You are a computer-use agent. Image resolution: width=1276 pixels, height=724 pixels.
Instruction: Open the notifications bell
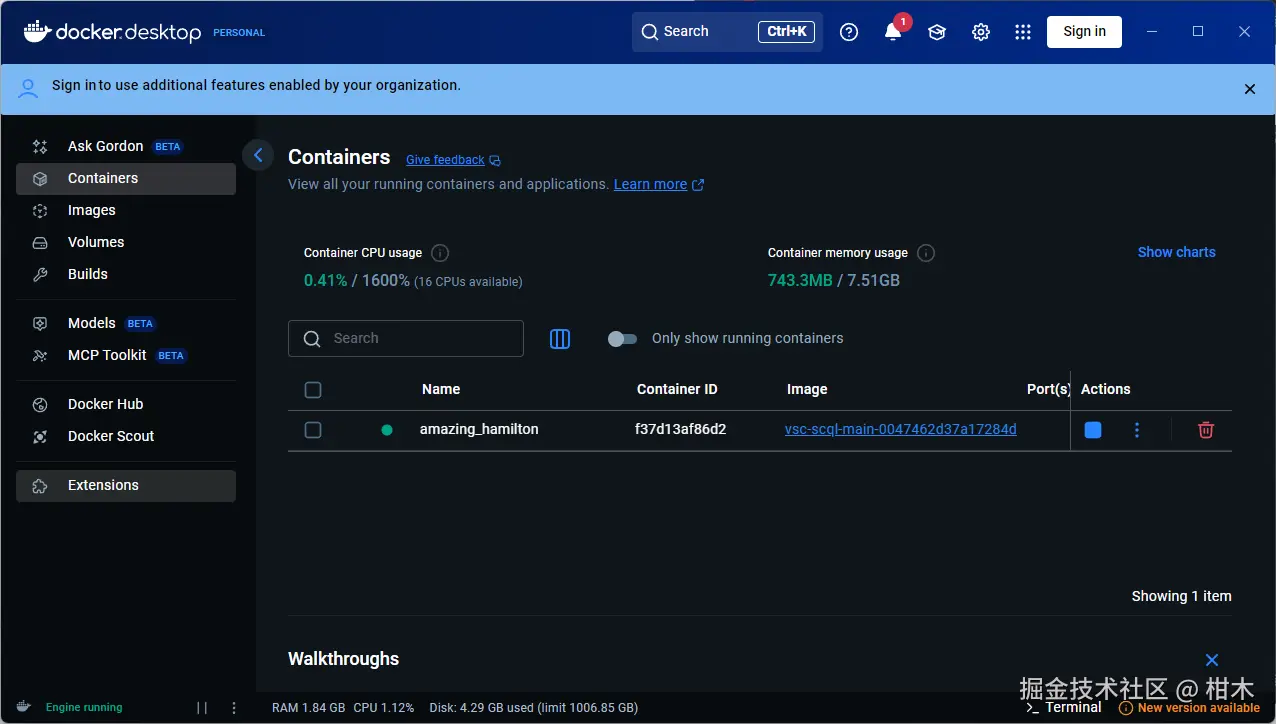pos(893,32)
